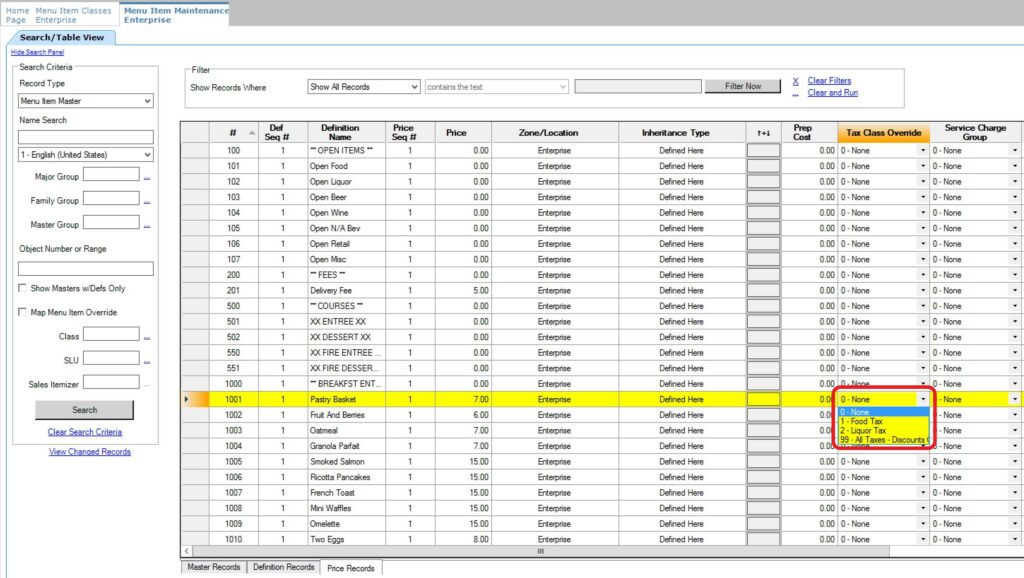Click Clear Search Criteria link

pyautogui.click(x=85, y=432)
